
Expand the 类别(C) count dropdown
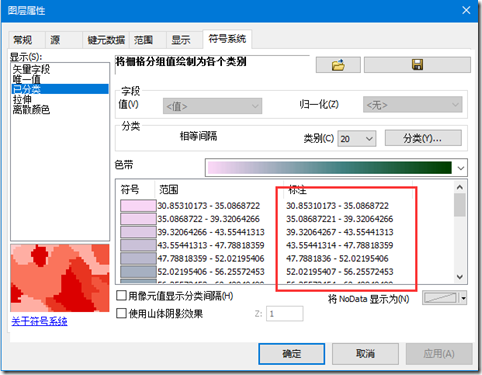pos(357,138)
